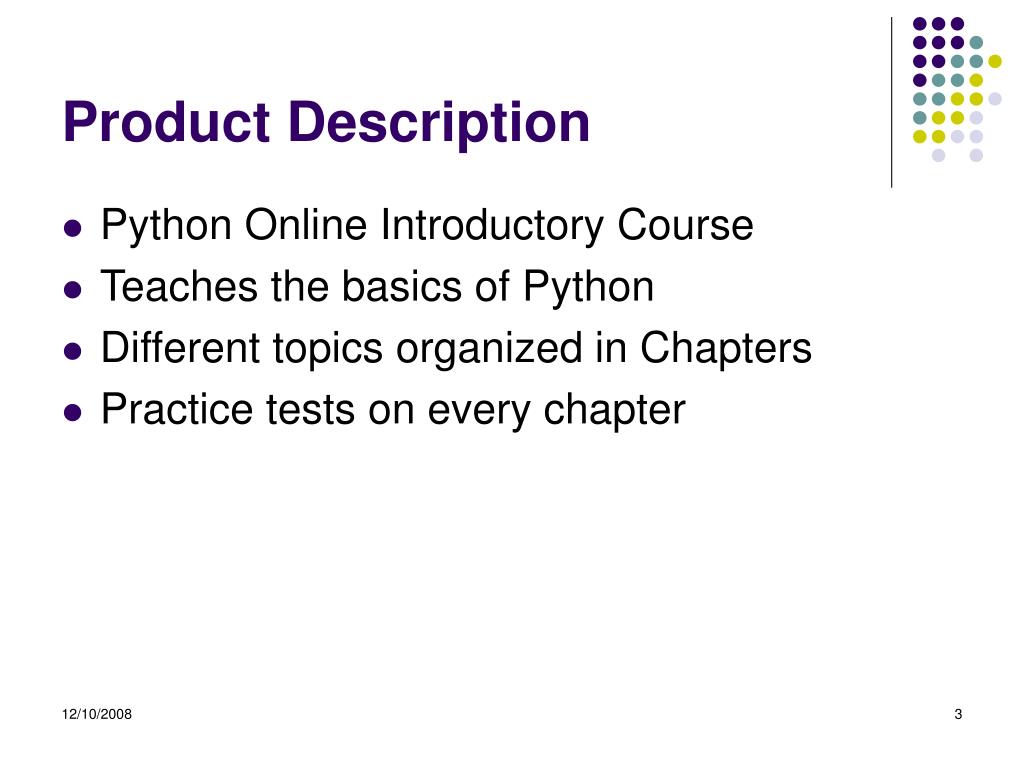Screen dimensions: 1024x768
Task: Click the slide number 3
Action: tap(958, 714)
